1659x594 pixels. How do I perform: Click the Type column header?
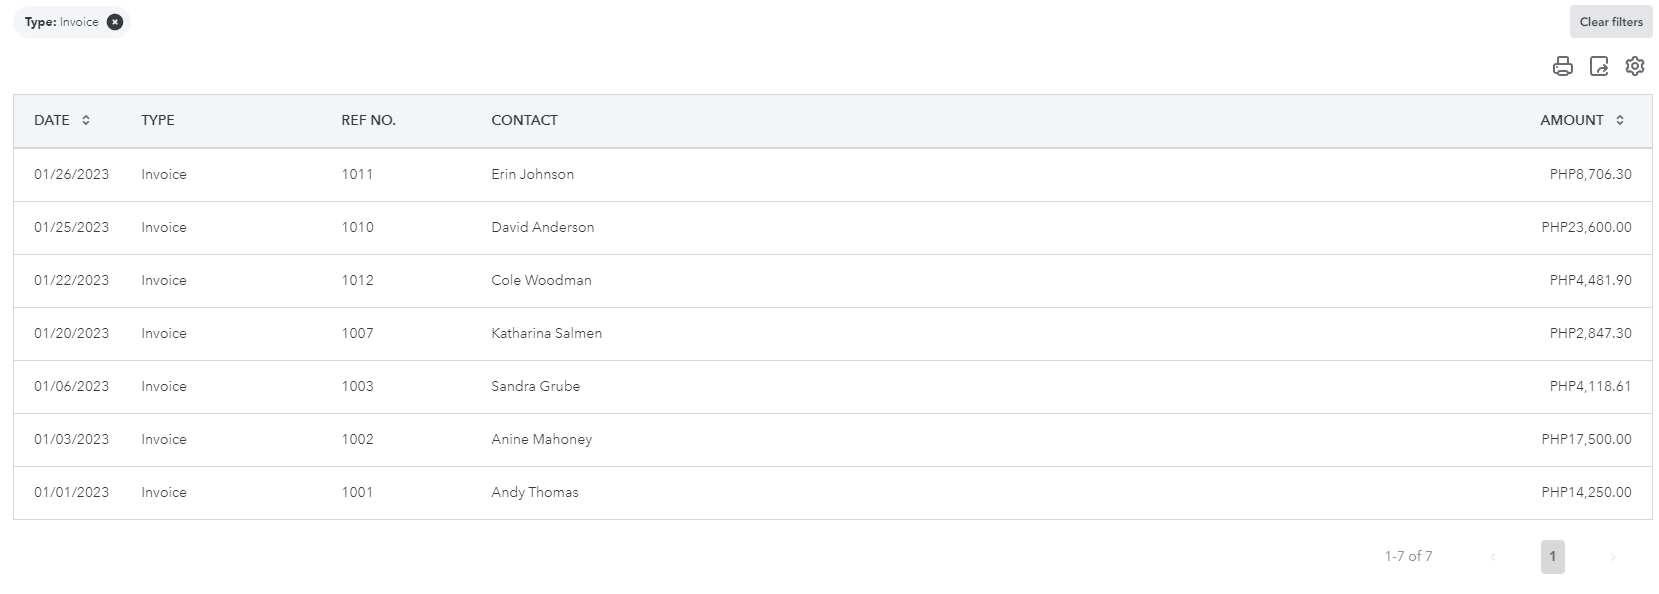point(158,120)
